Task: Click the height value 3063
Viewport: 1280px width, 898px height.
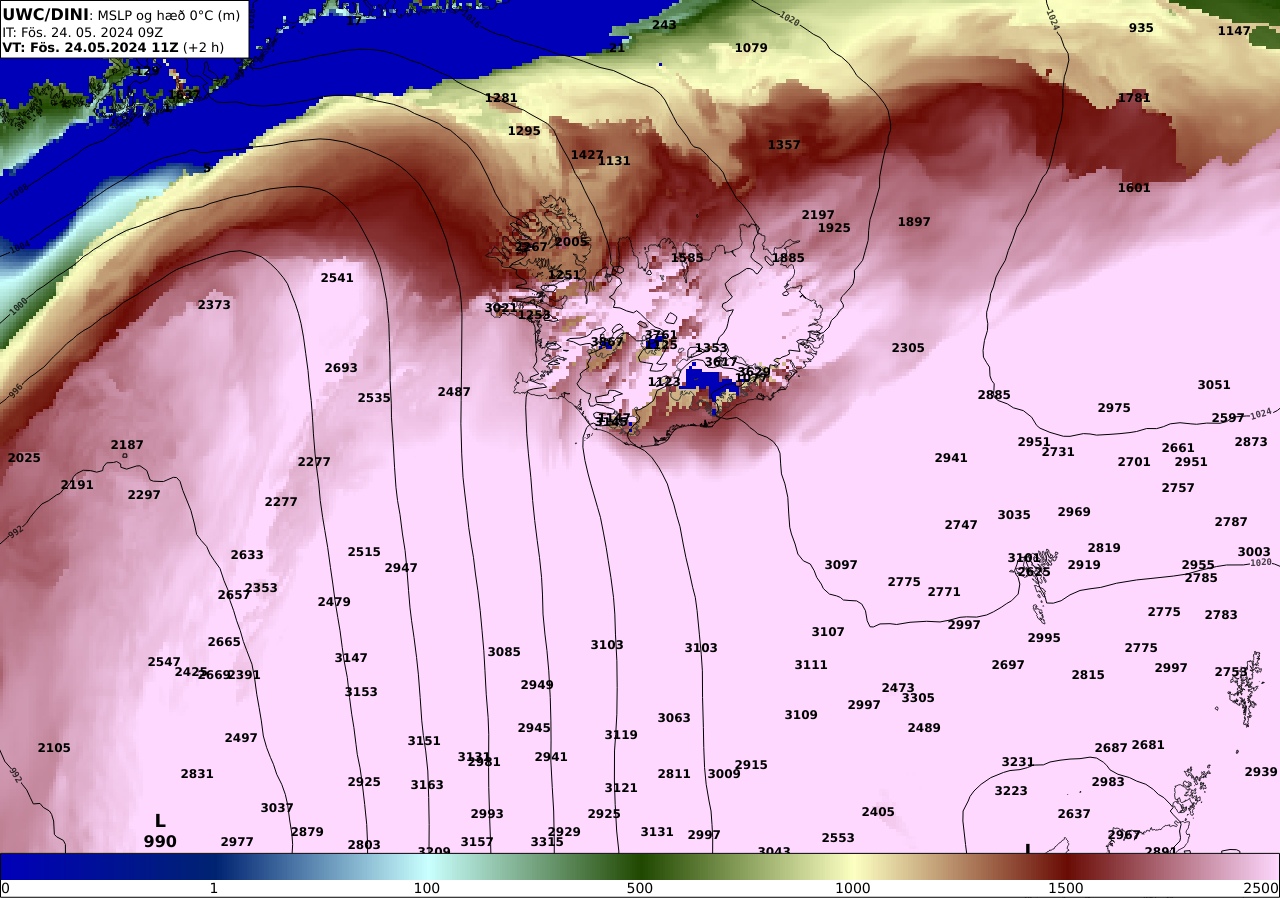Action: coord(674,718)
